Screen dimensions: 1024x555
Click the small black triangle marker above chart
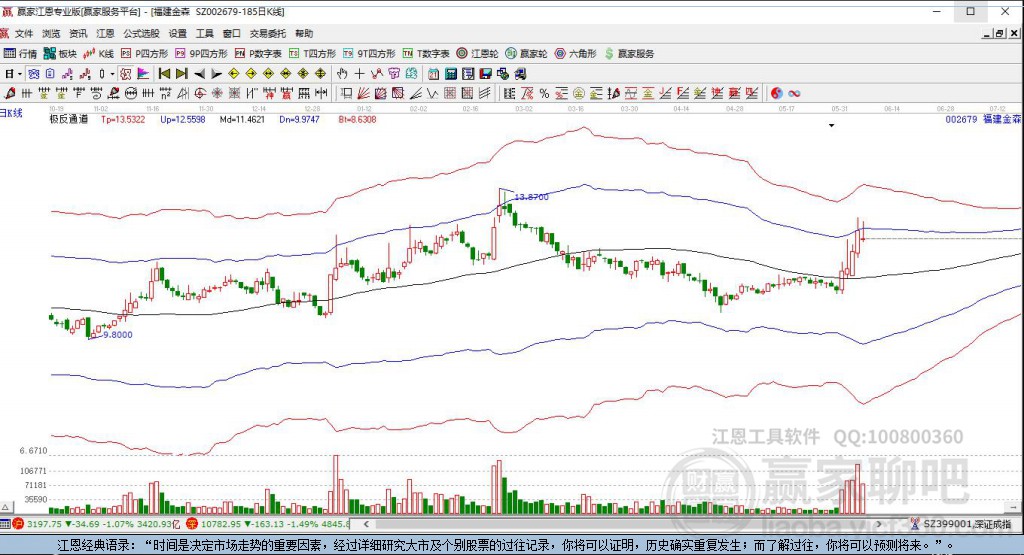pyautogui.click(x=831, y=125)
